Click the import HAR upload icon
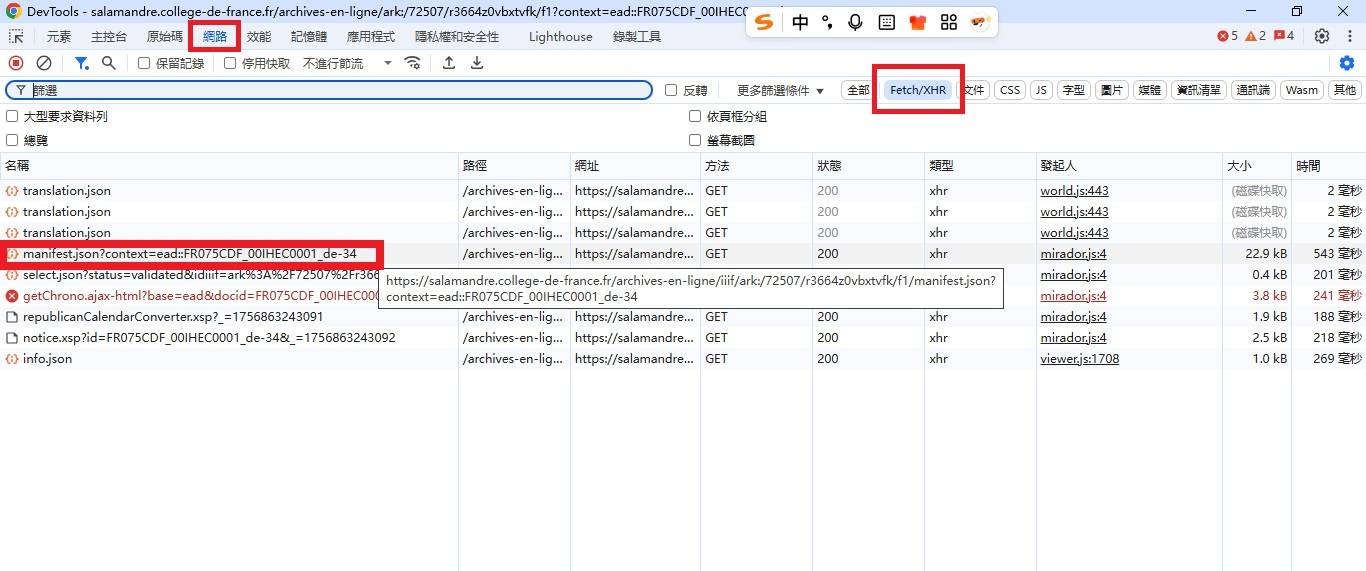 pyautogui.click(x=449, y=63)
